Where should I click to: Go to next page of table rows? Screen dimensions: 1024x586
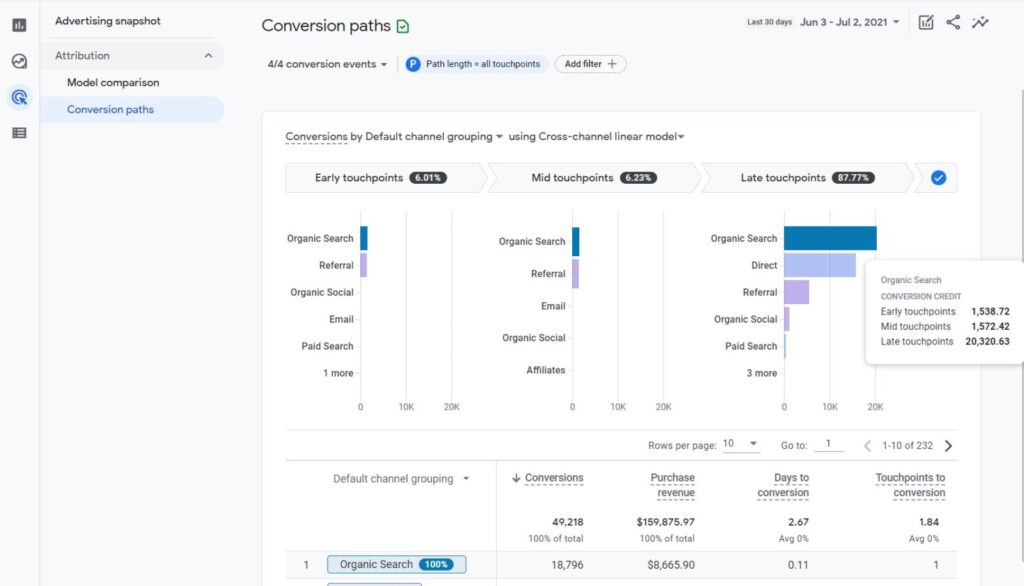[x=948, y=446]
